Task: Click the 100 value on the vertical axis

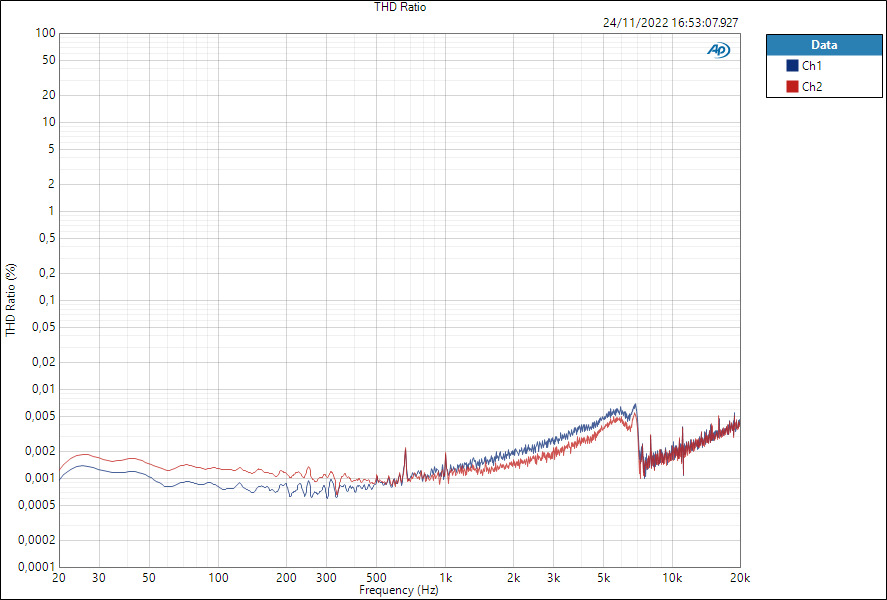Action: pyautogui.click(x=44, y=33)
